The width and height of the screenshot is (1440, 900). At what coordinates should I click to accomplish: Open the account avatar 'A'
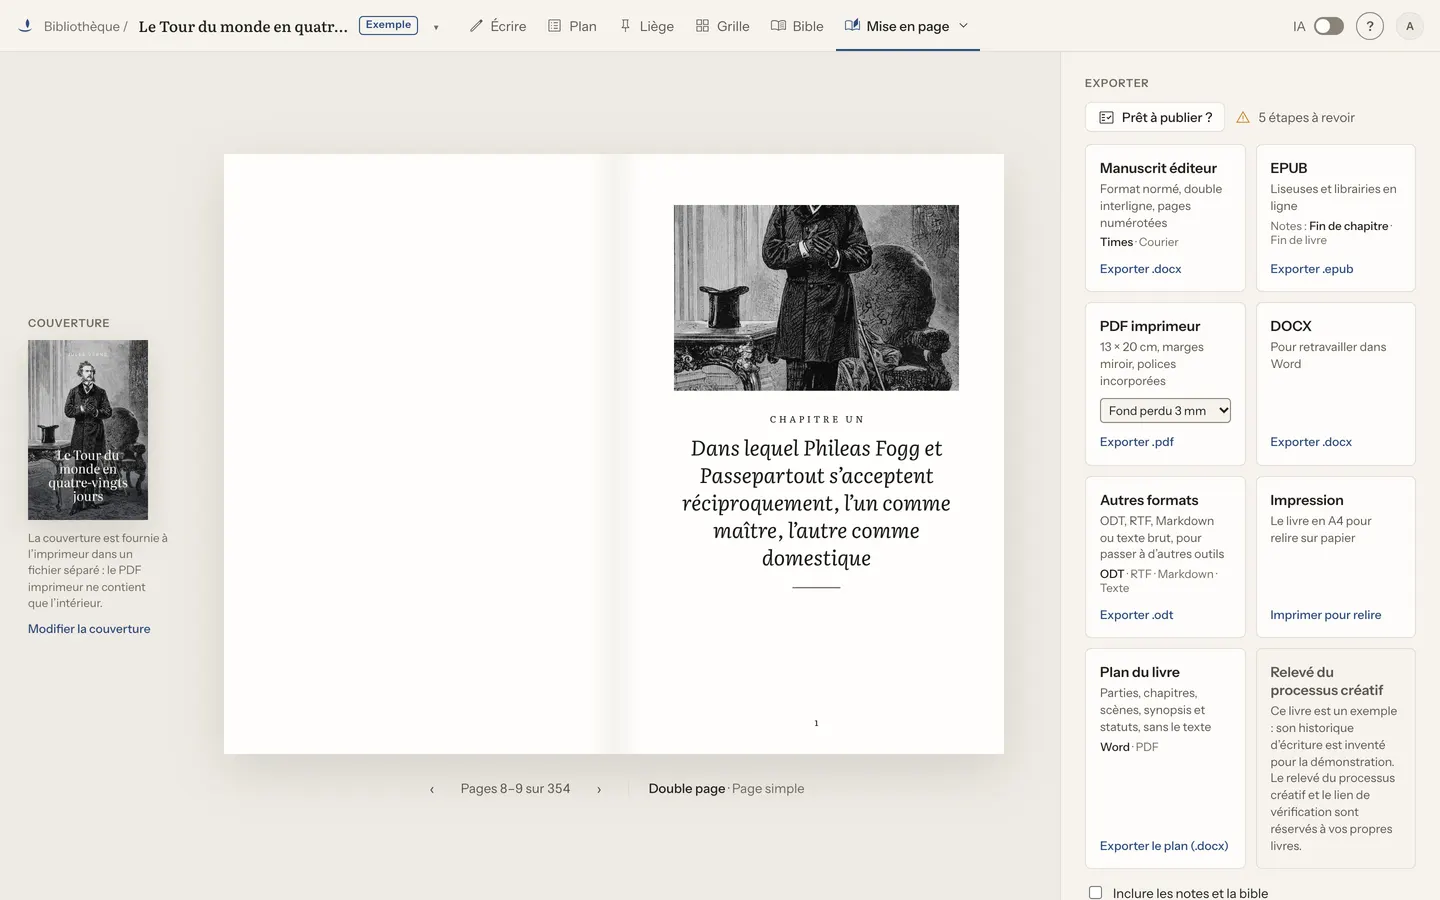coord(1410,26)
